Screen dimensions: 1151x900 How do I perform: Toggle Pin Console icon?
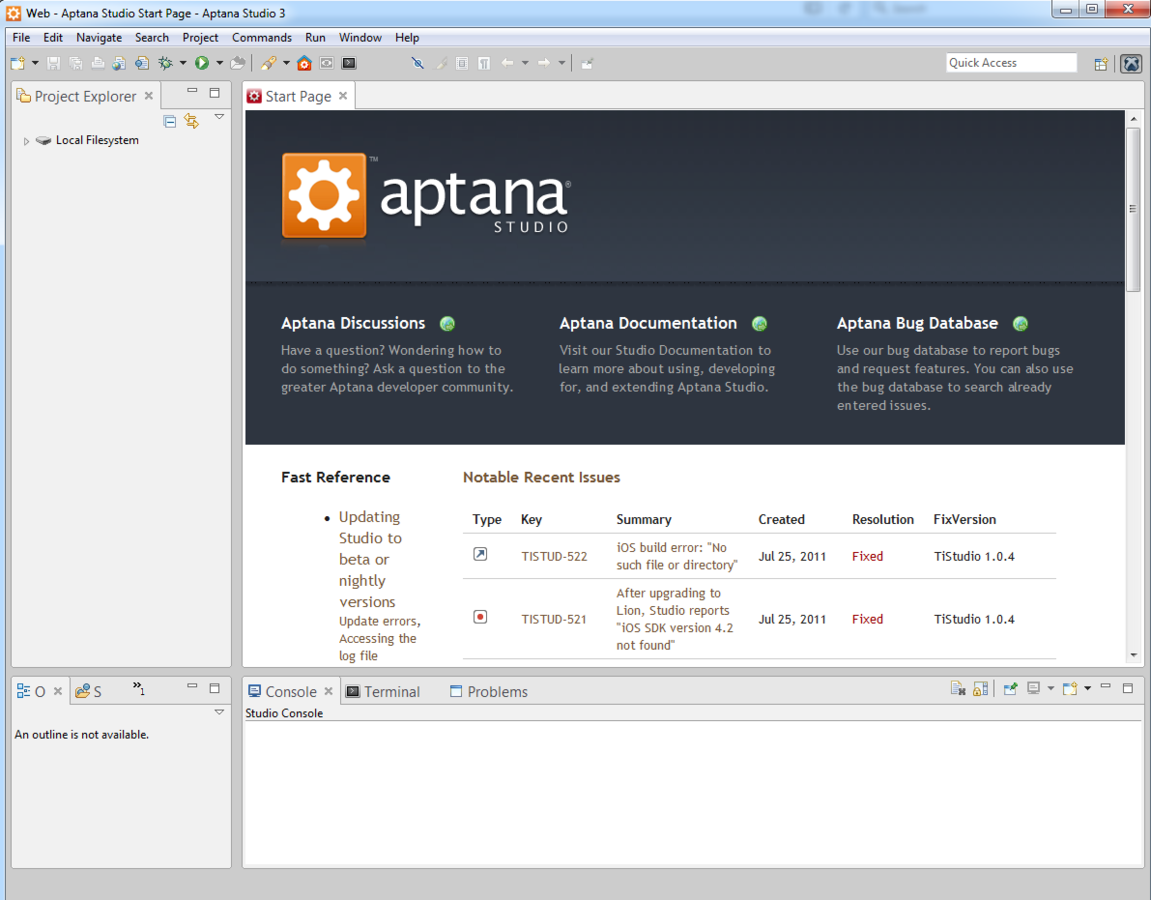(x=1010, y=689)
